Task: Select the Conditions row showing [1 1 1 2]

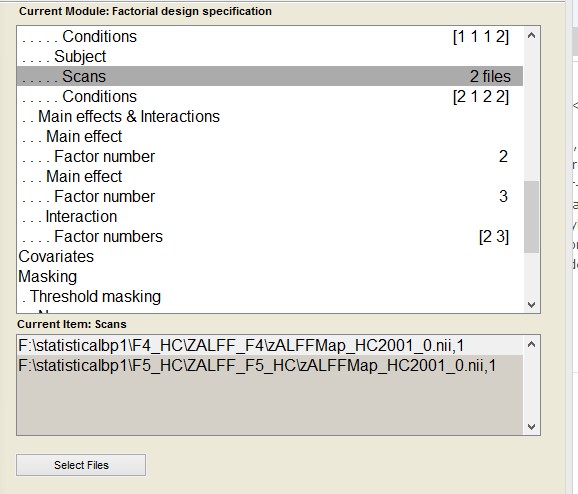Action: pyautogui.click(x=270, y=36)
